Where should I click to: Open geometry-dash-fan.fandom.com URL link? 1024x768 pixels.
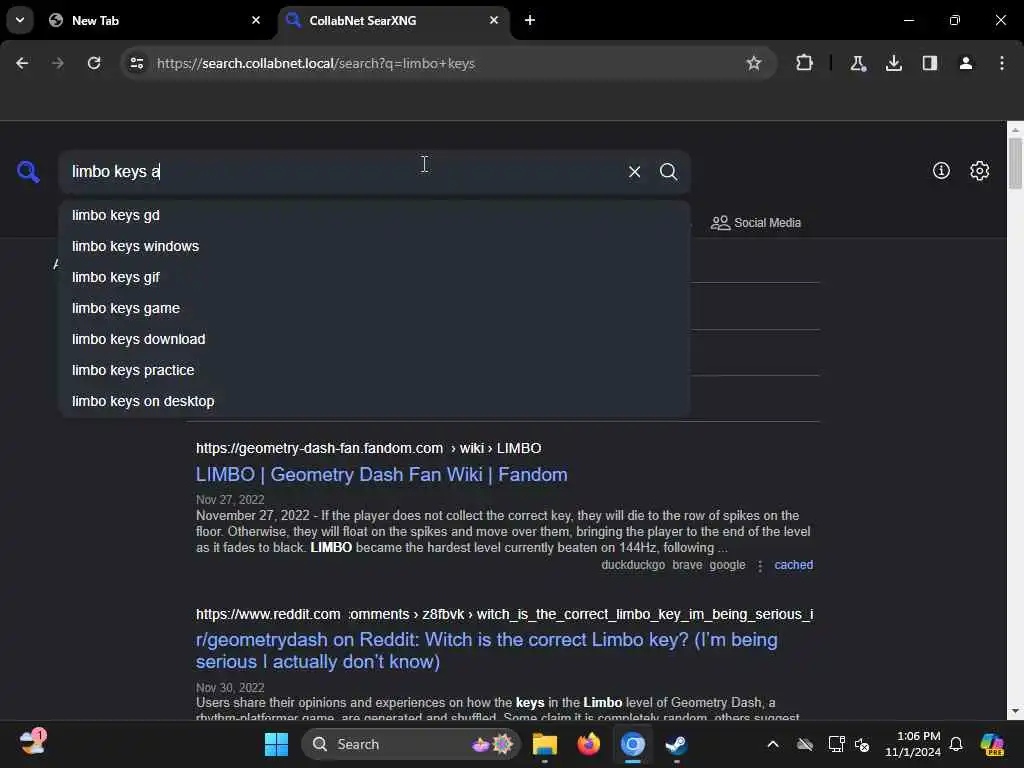pyautogui.click(x=368, y=449)
